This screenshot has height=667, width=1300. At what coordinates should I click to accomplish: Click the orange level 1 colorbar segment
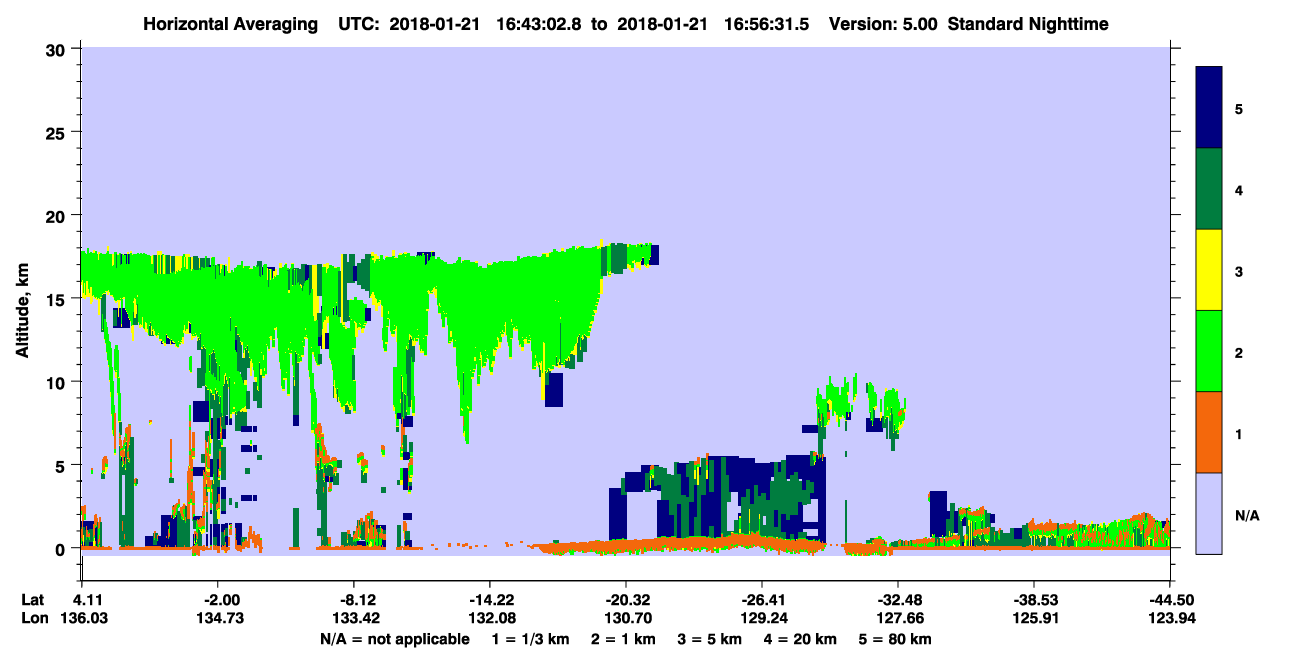pos(1209,432)
